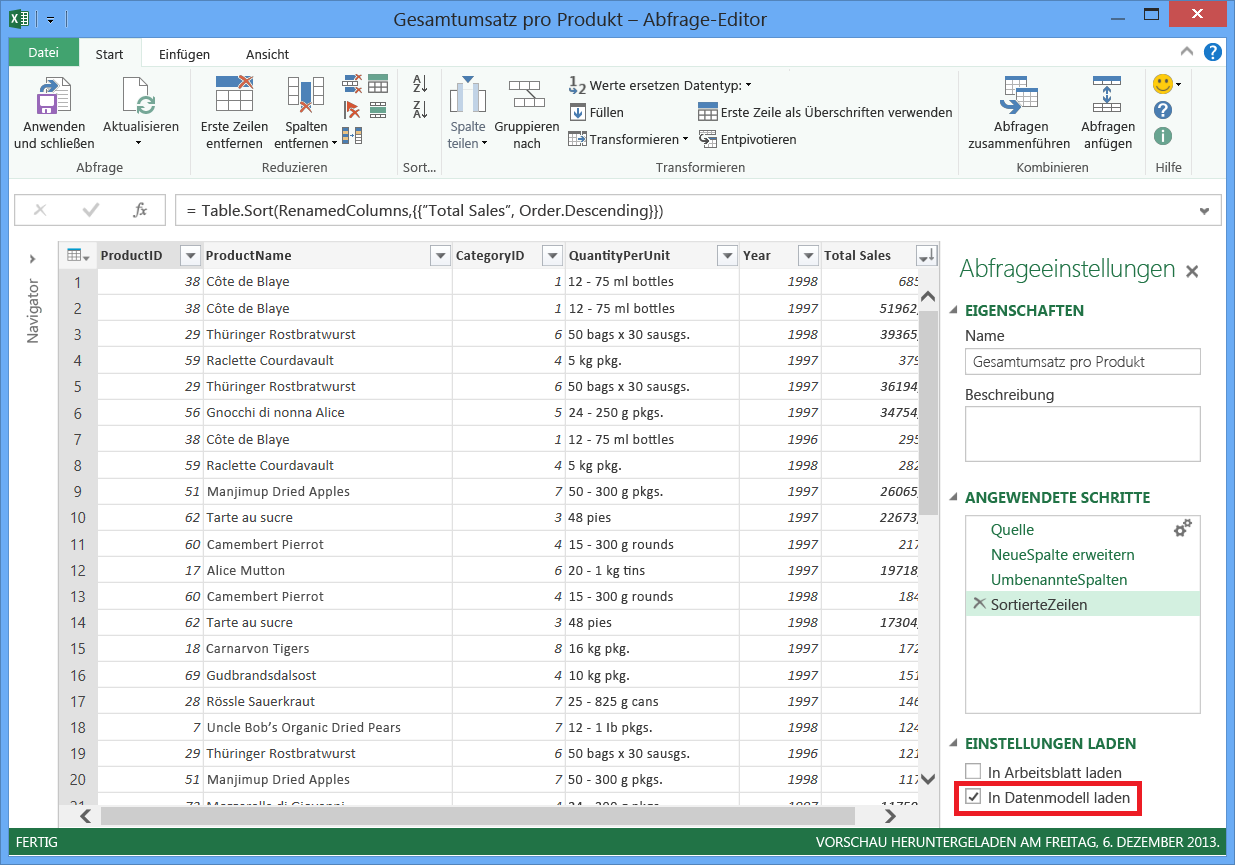
Task: Click the query Name input field
Action: tap(1083, 361)
